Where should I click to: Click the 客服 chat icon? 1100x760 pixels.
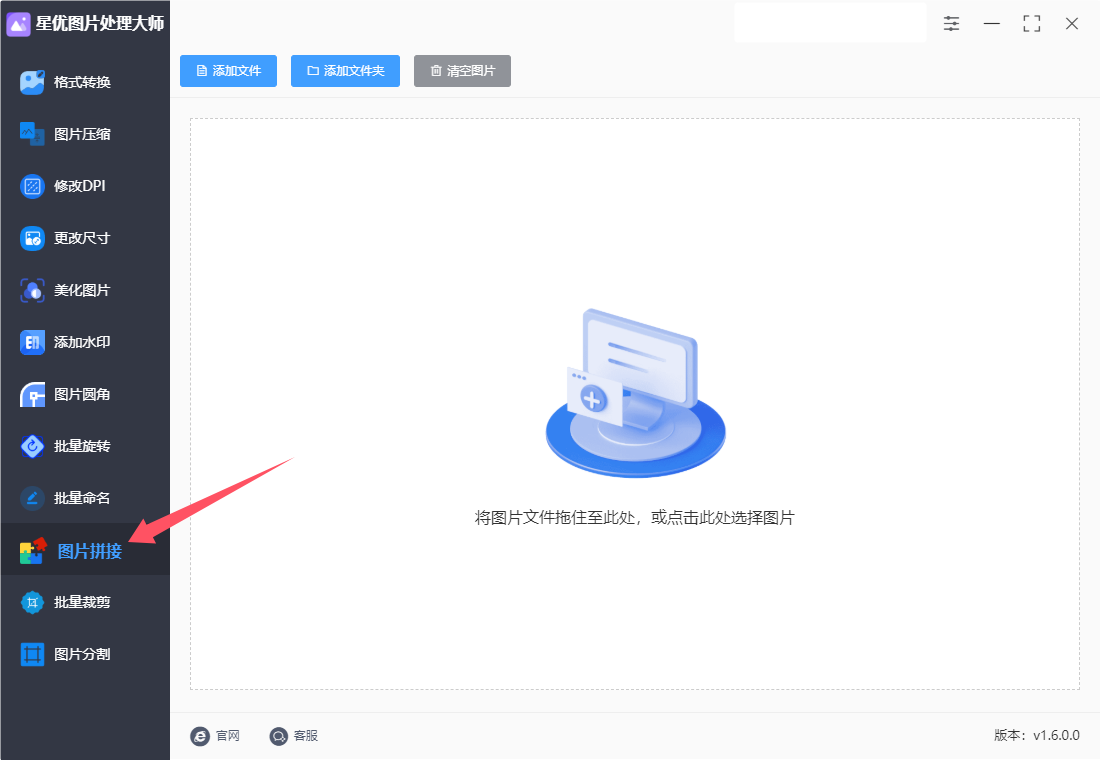tap(279, 735)
